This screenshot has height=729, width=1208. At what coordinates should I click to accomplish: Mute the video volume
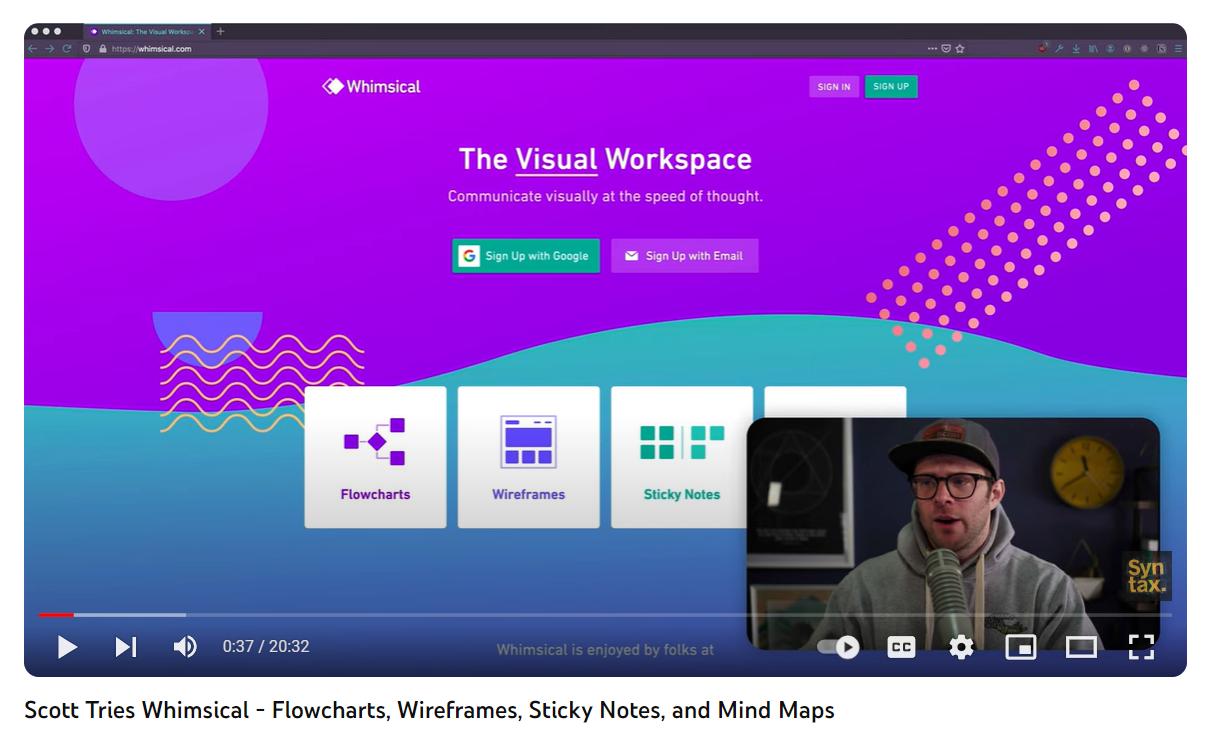click(x=185, y=647)
